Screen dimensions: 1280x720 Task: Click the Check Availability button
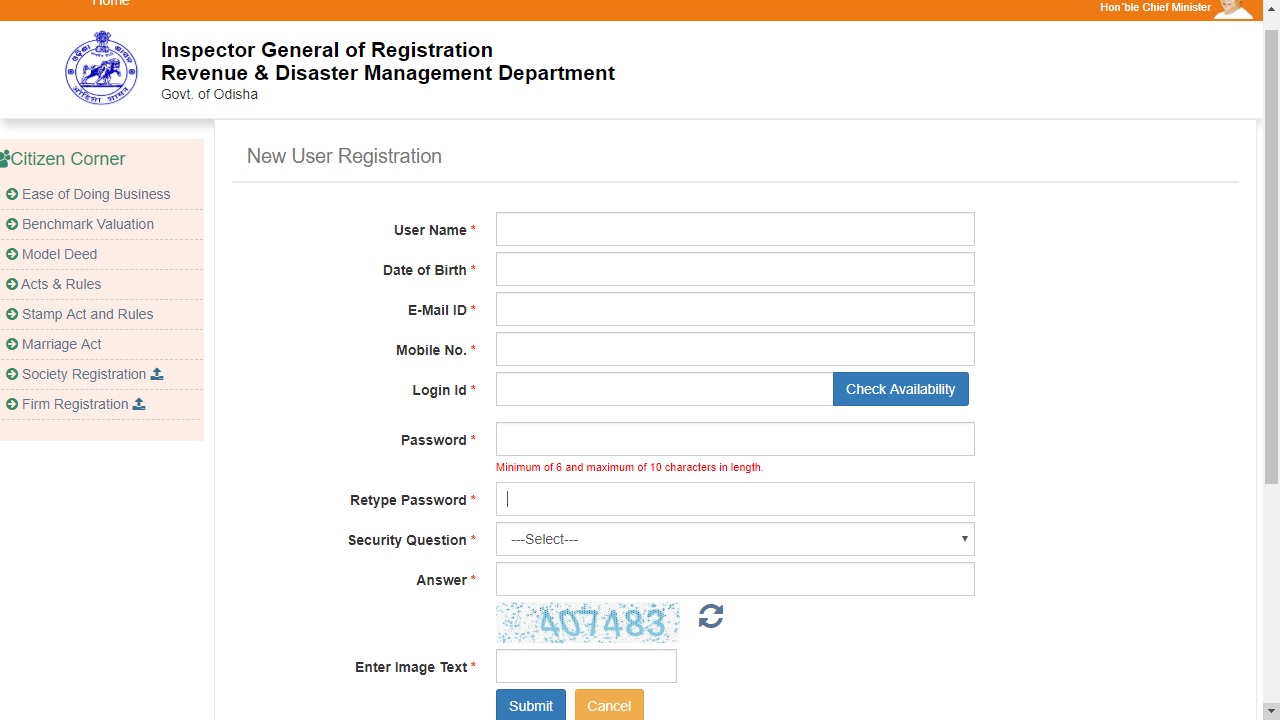[x=900, y=389]
